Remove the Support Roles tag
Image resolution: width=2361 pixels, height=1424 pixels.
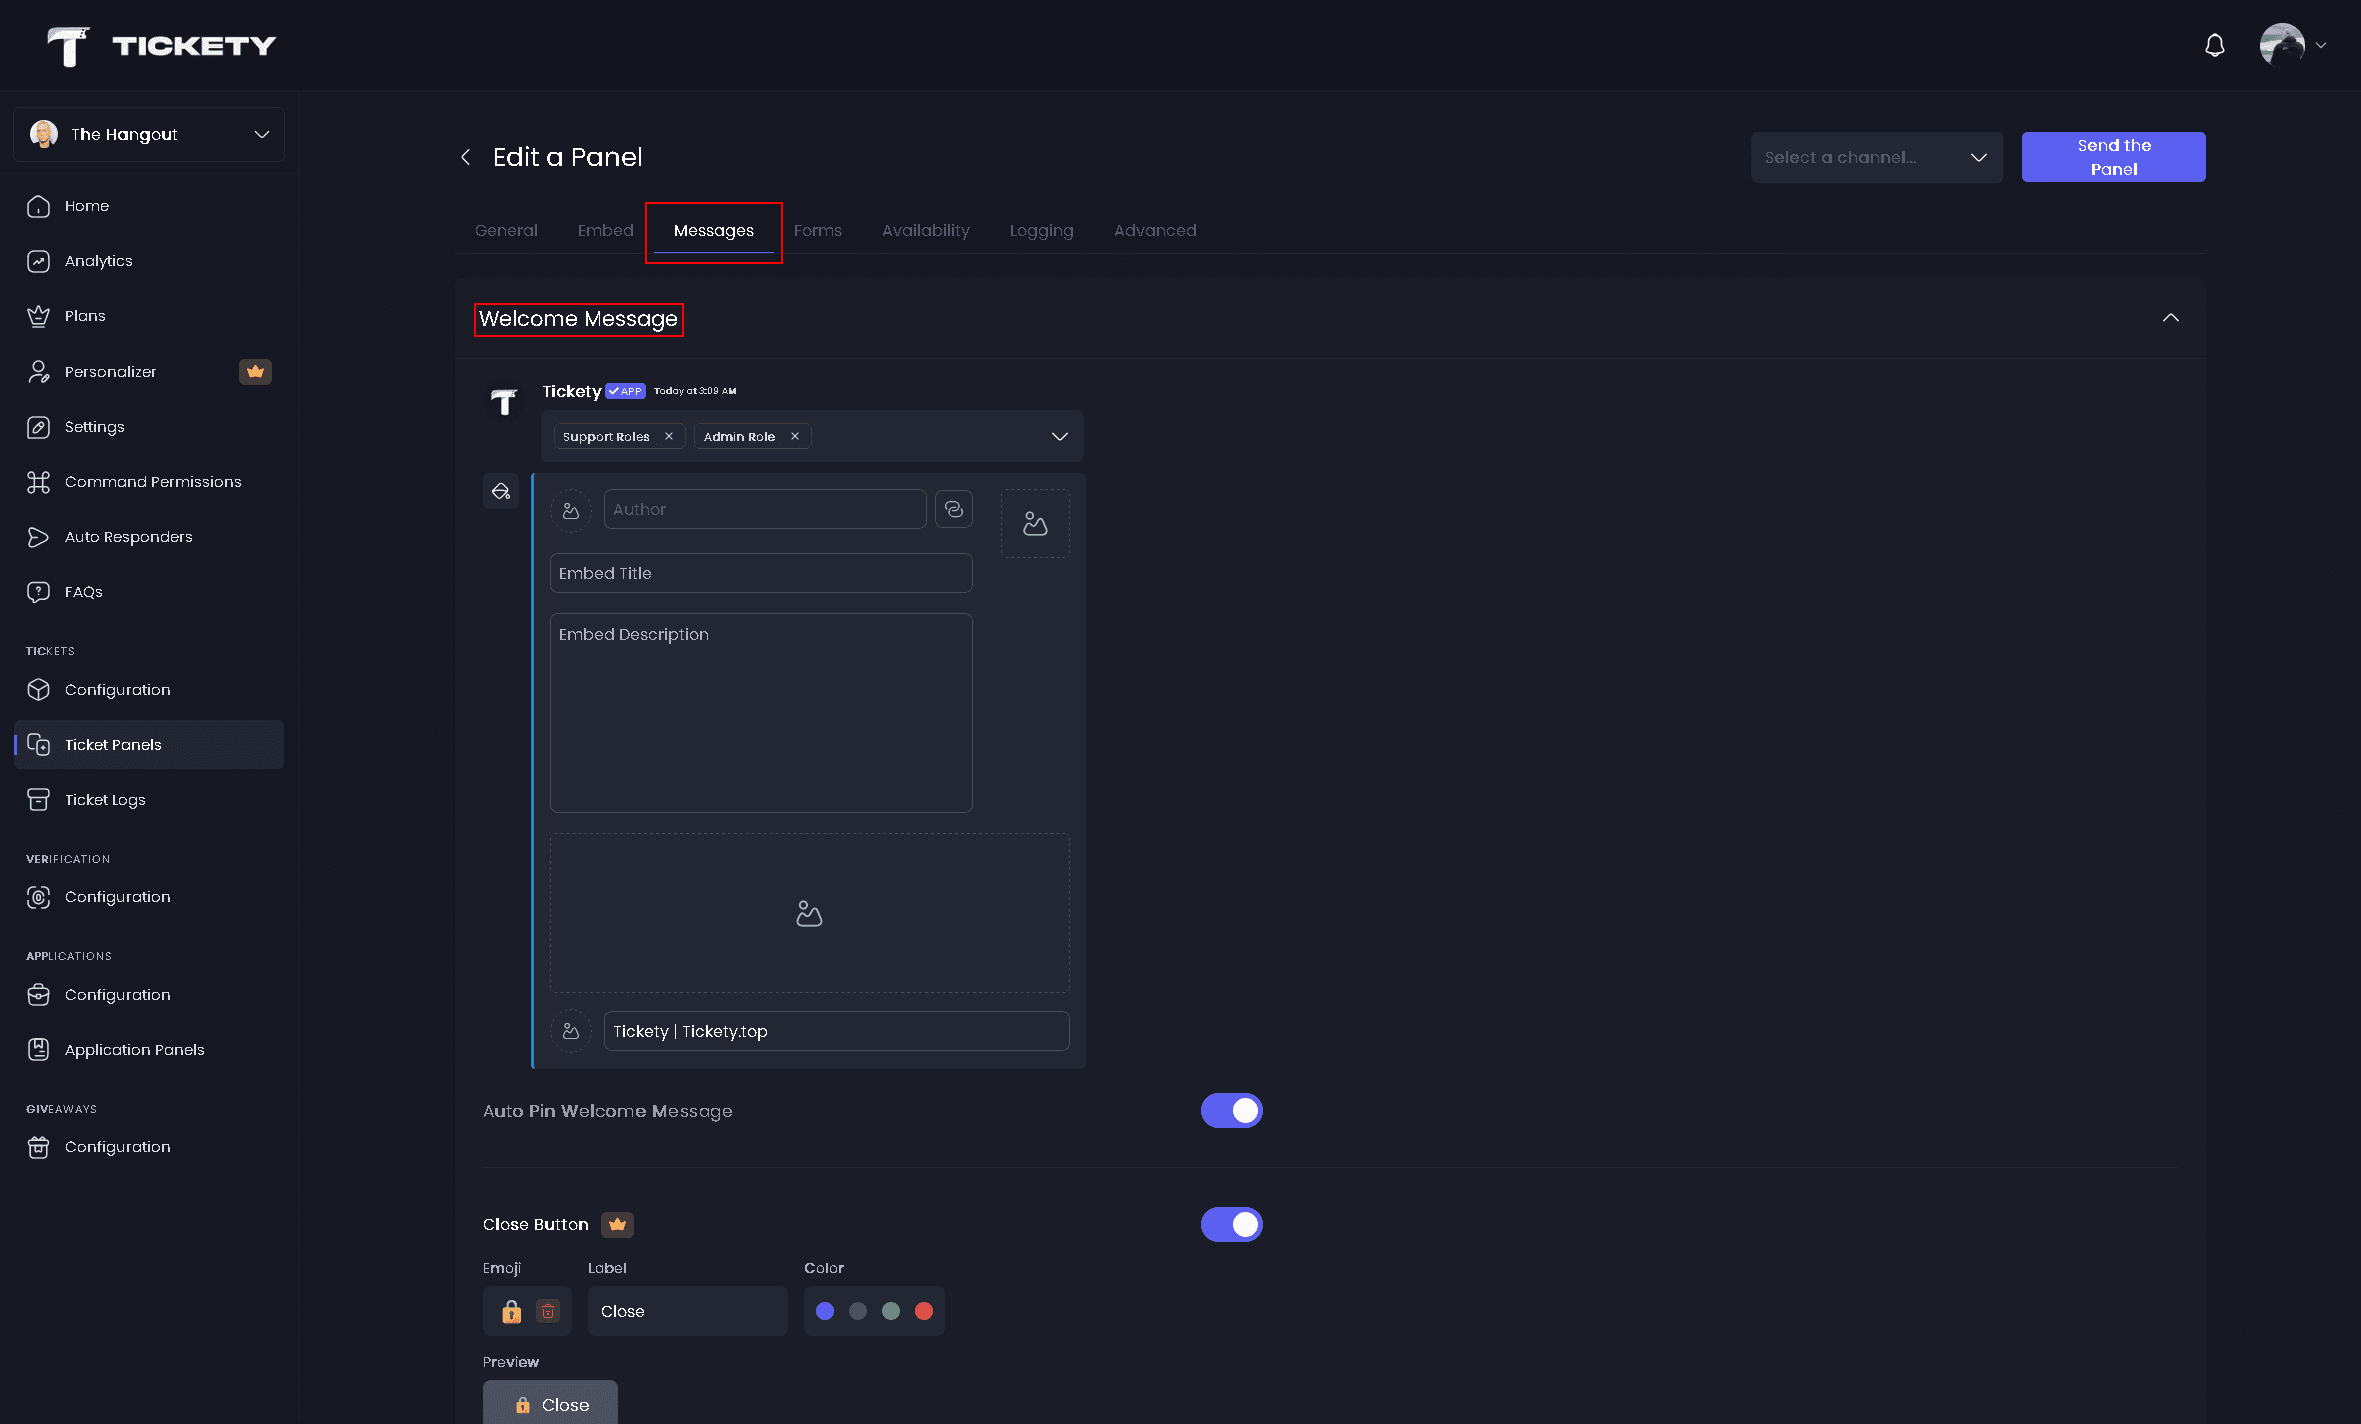point(669,436)
